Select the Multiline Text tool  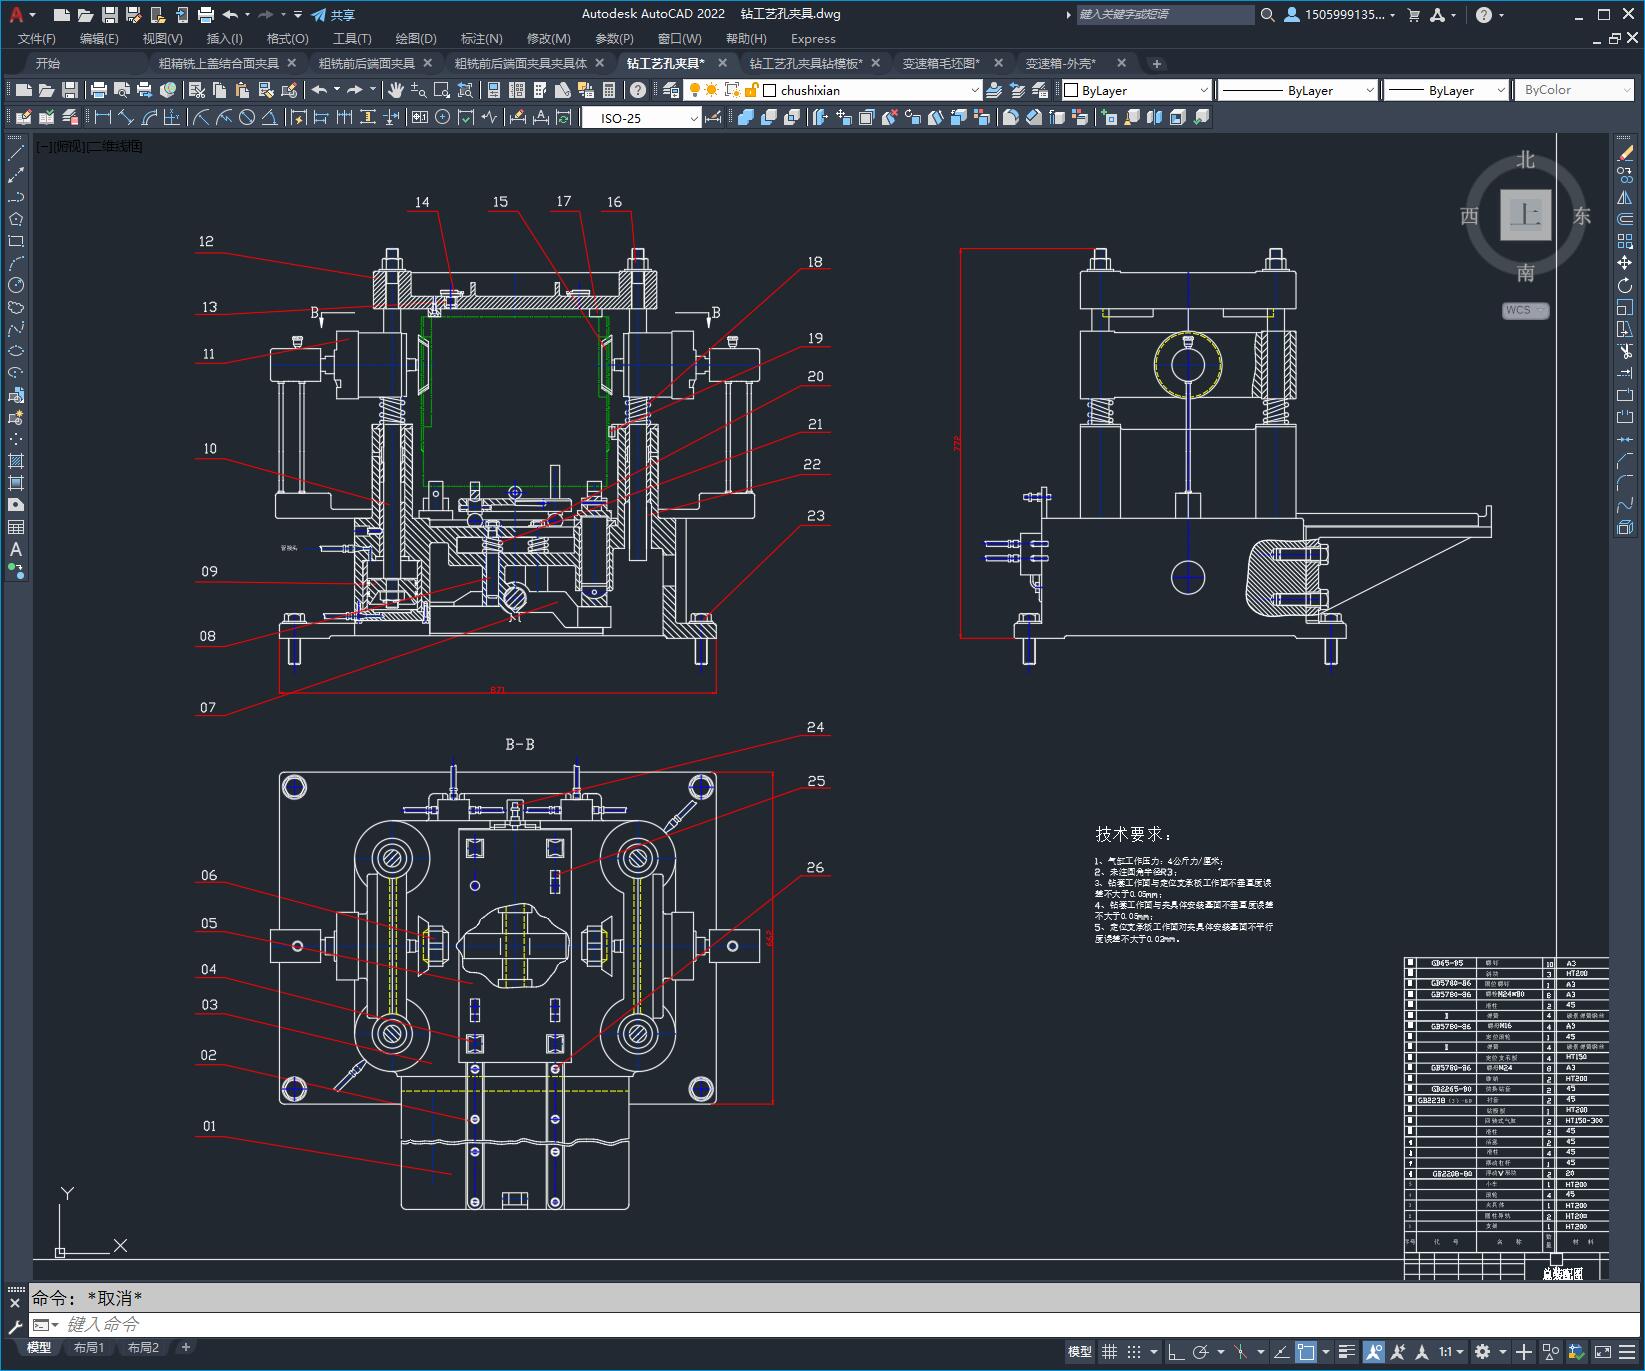[16, 549]
